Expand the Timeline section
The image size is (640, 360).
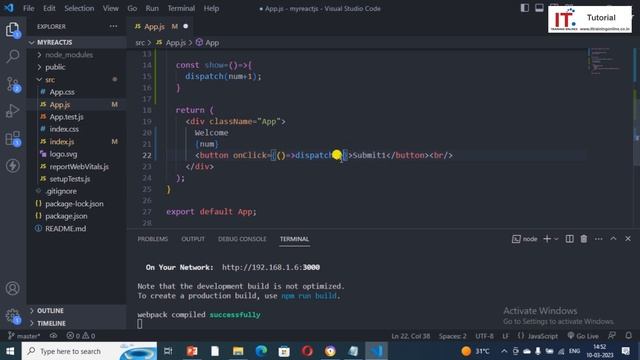tap(77, 323)
